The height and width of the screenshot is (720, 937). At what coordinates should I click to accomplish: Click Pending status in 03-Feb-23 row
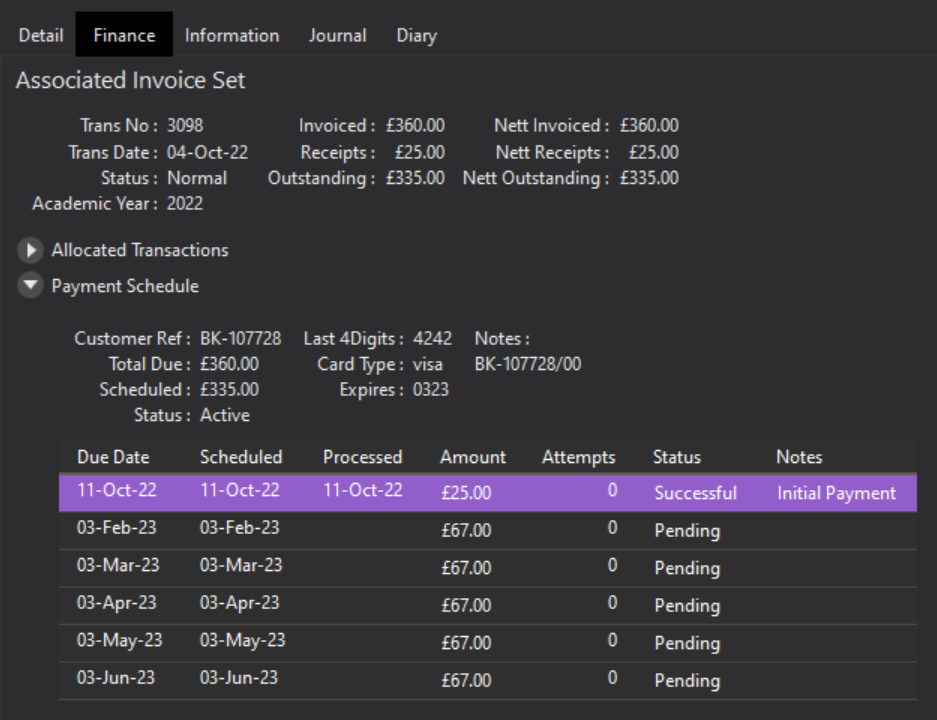[x=687, y=531]
